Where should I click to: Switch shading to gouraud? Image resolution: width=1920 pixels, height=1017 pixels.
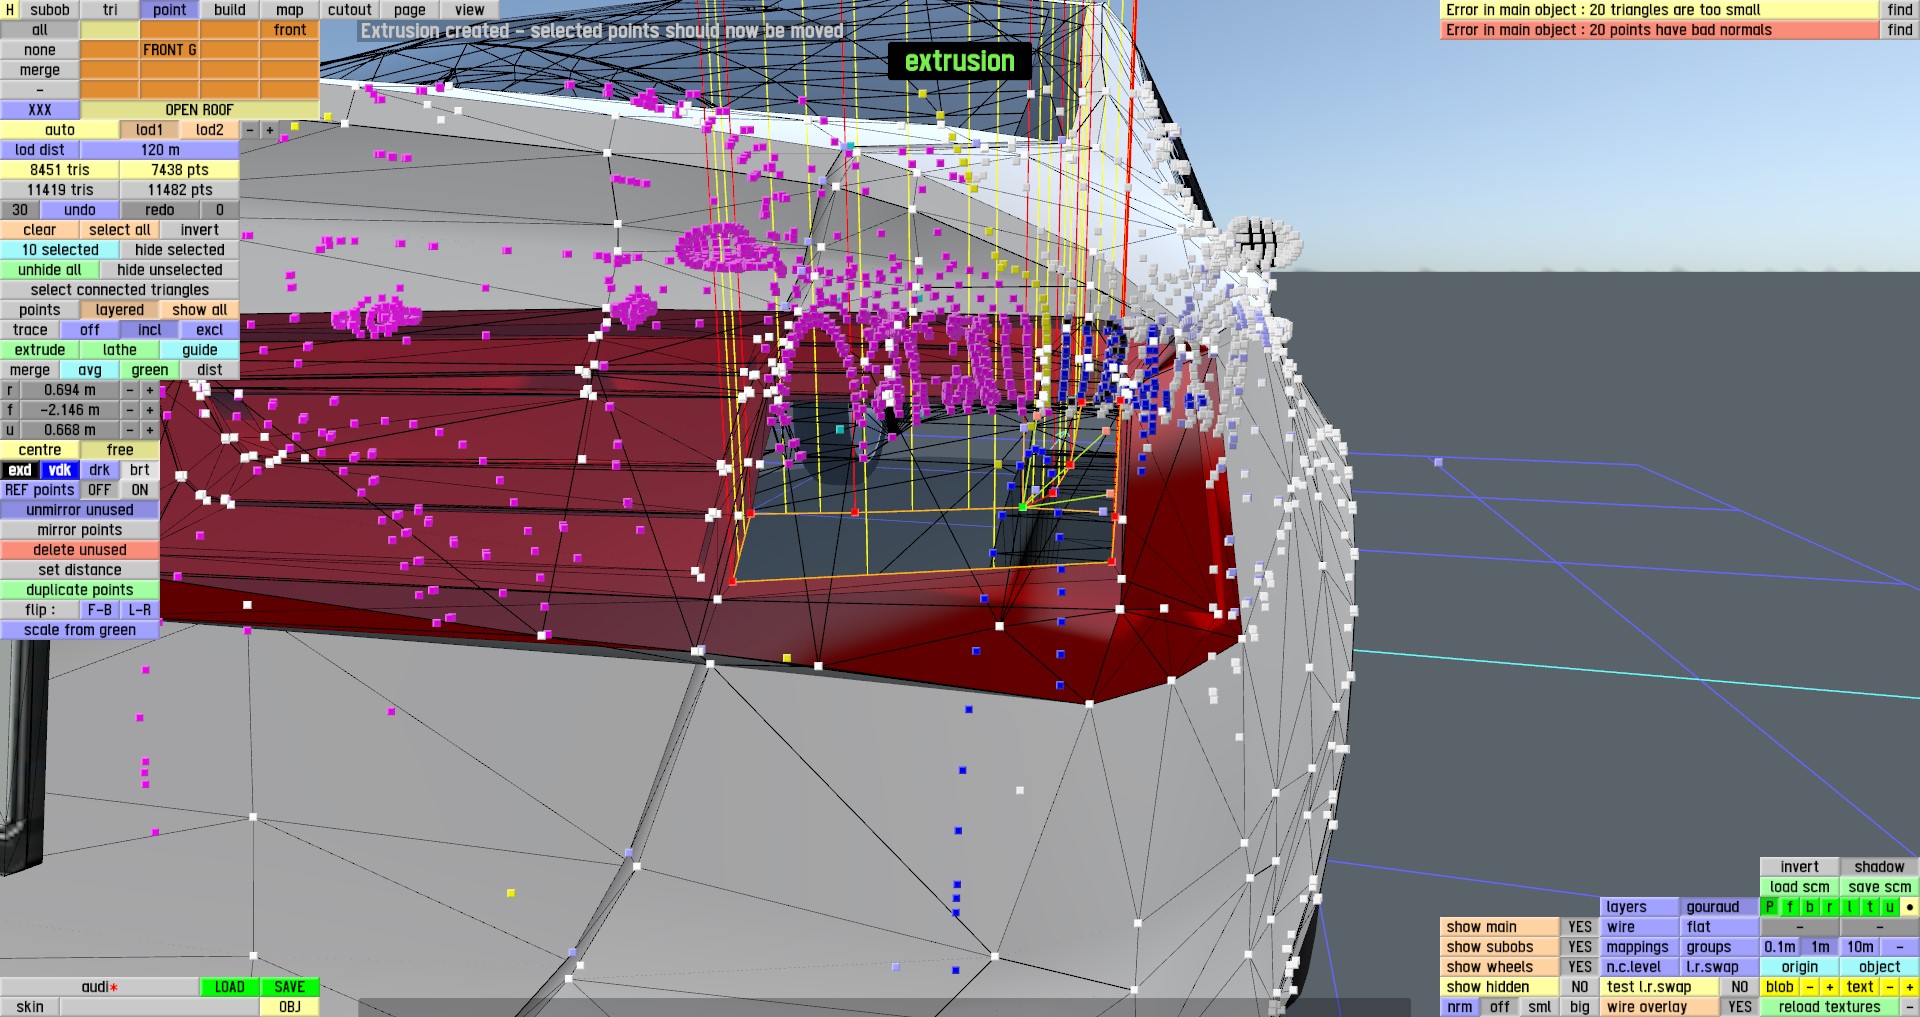click(1720, 907)
